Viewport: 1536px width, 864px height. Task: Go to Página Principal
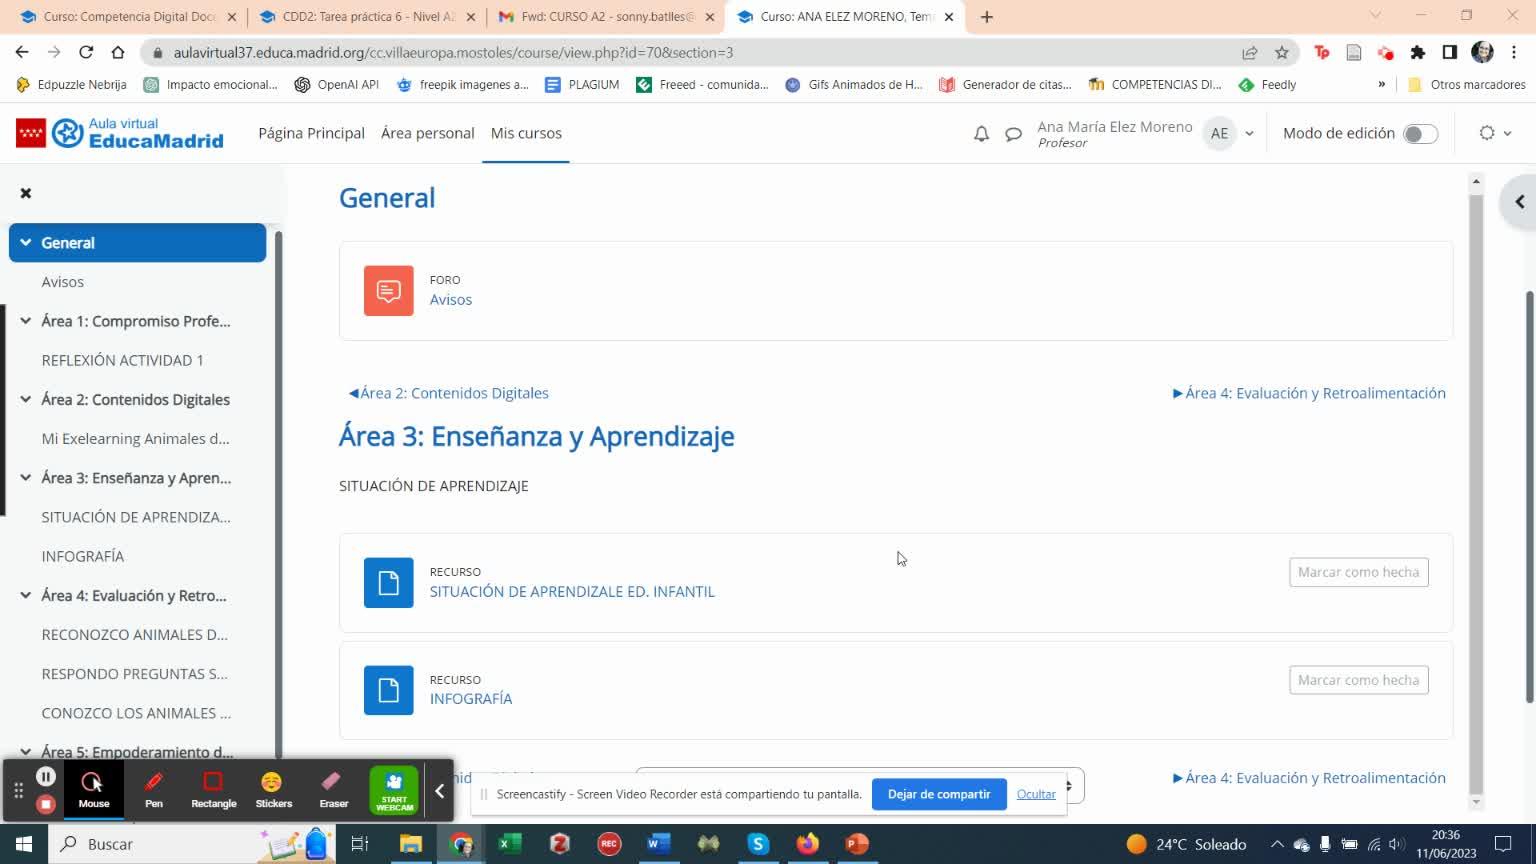(311, 133)
